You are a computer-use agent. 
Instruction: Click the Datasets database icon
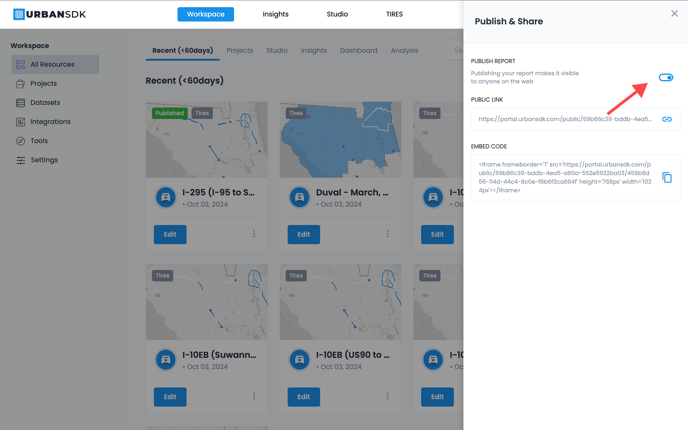(20, 103)
